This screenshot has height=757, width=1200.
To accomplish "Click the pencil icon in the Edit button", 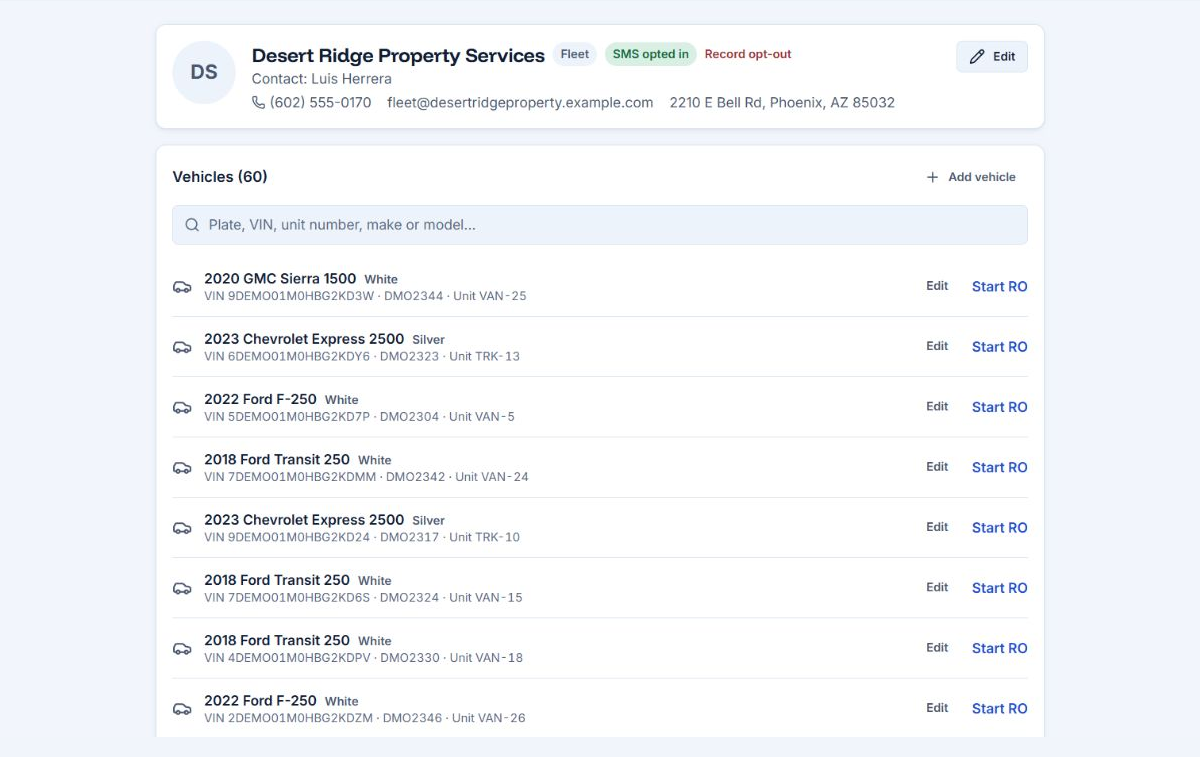I will 977,57.
